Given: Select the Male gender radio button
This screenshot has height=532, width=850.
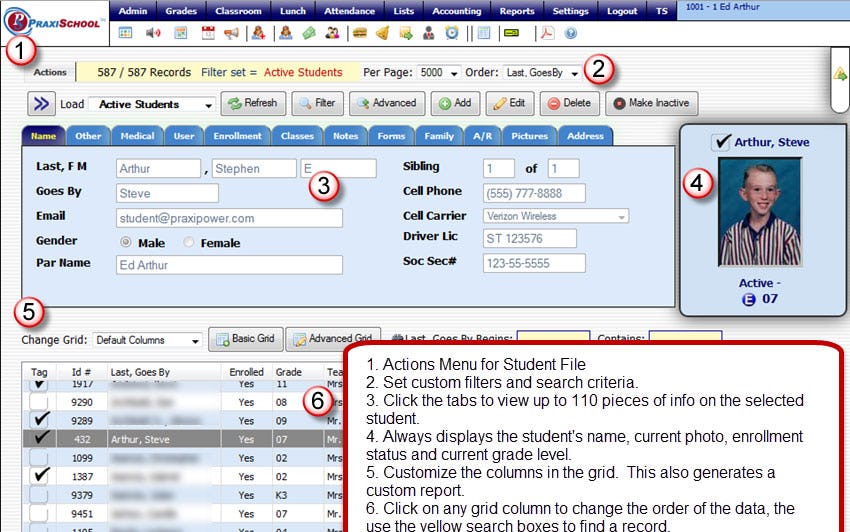Looking at the screenshot, I should click(x=126, y=242).
